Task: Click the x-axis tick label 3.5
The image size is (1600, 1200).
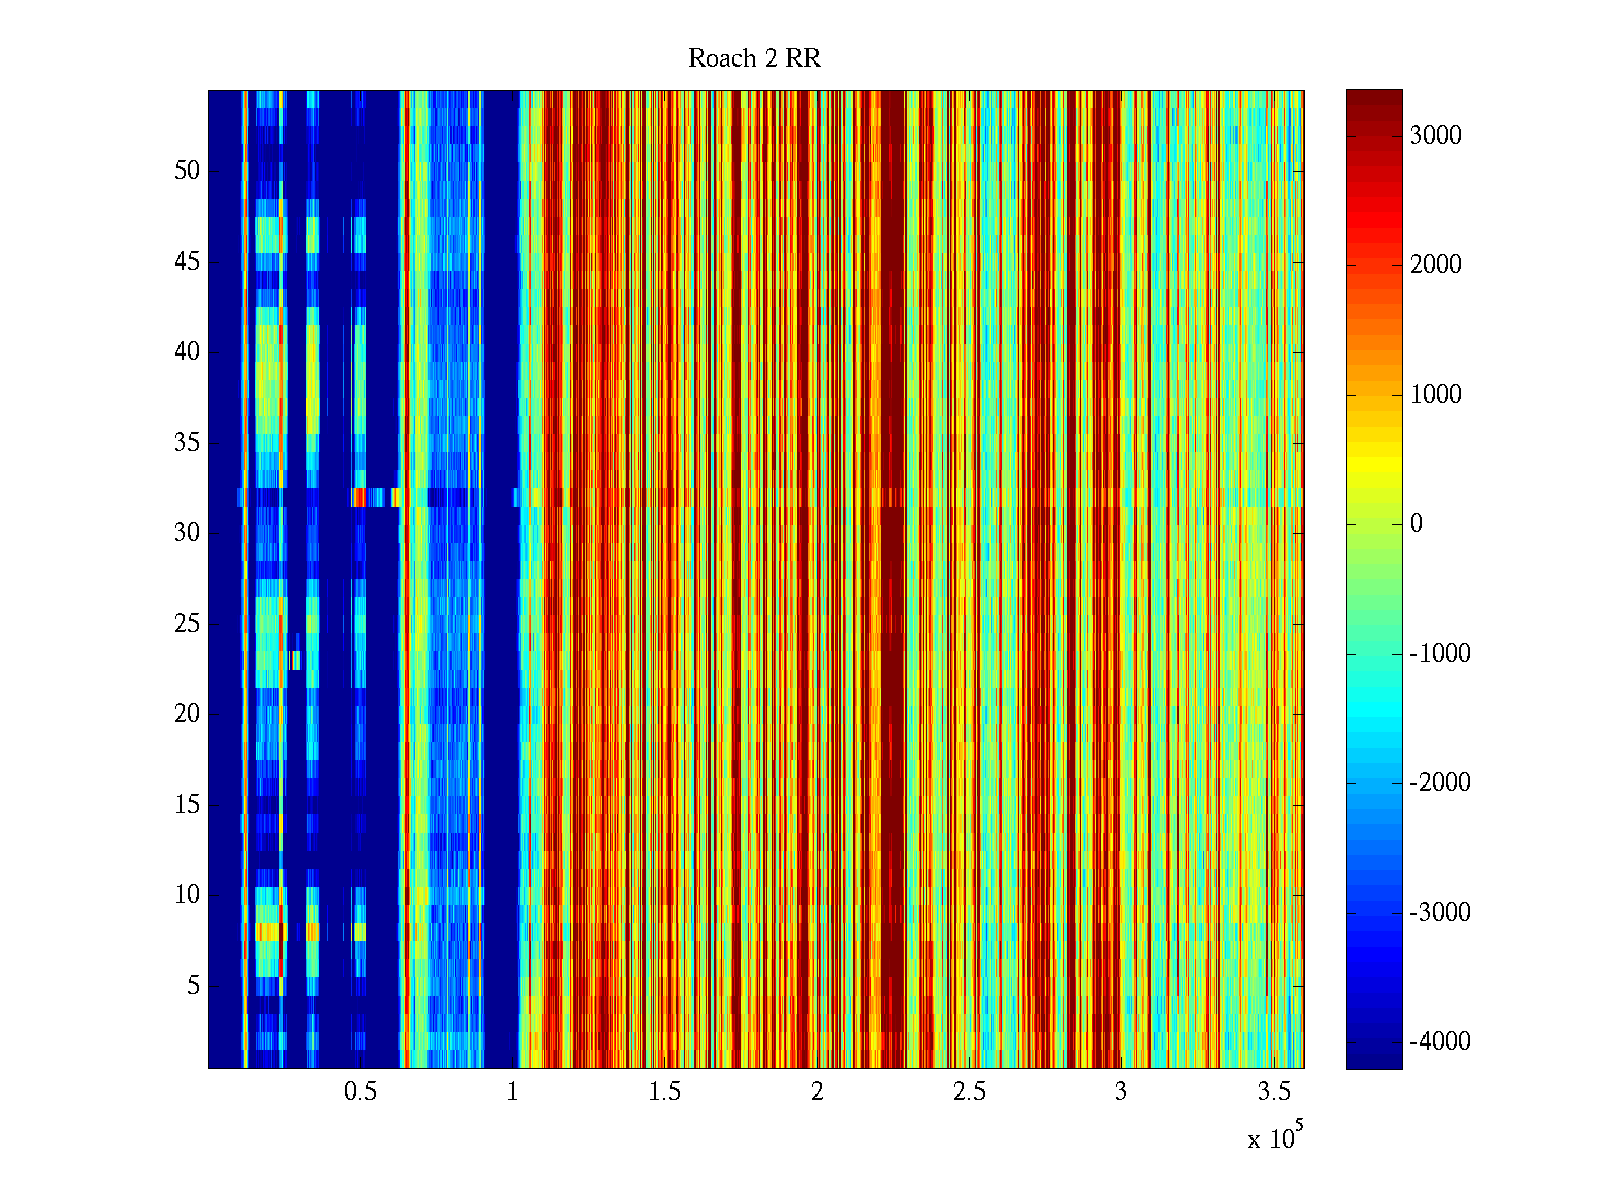Action: [x=1273, y=1092]
